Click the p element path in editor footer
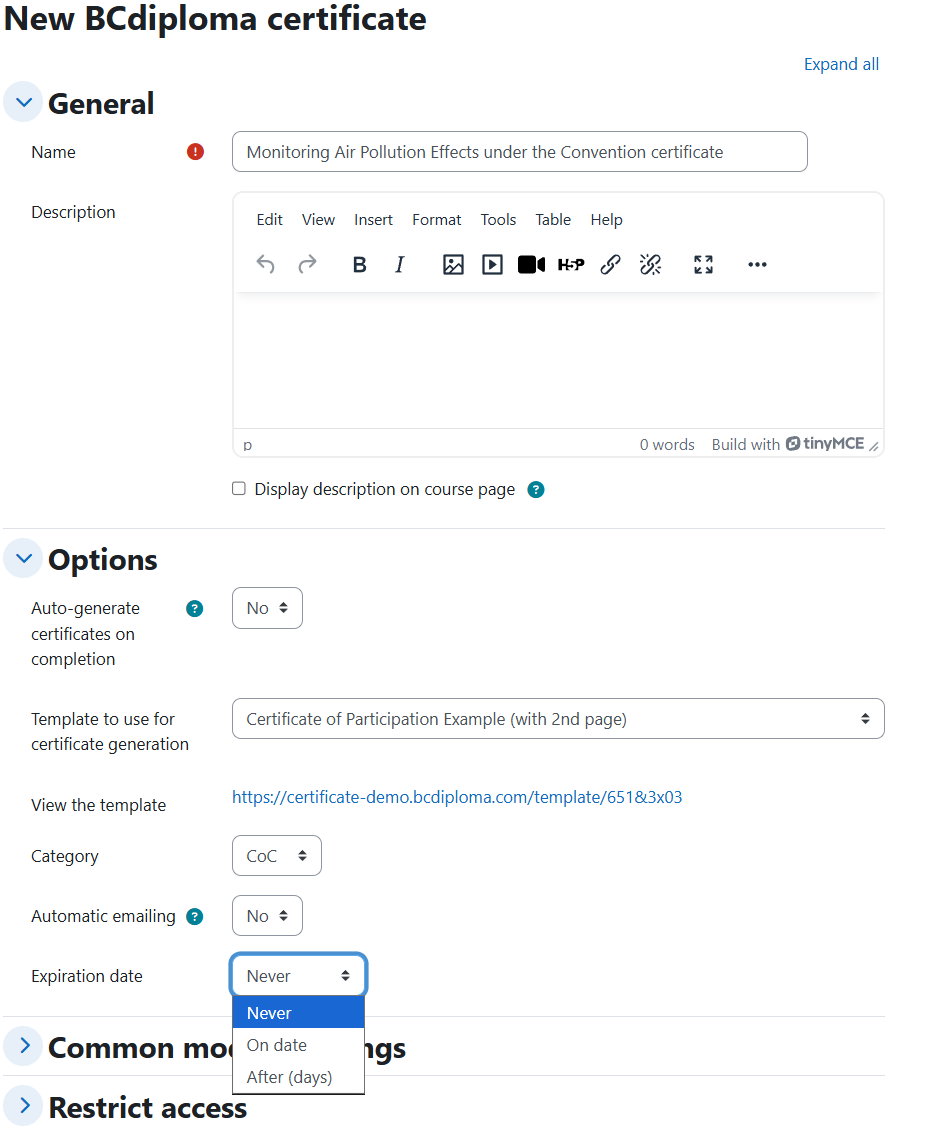 (248, 445)
